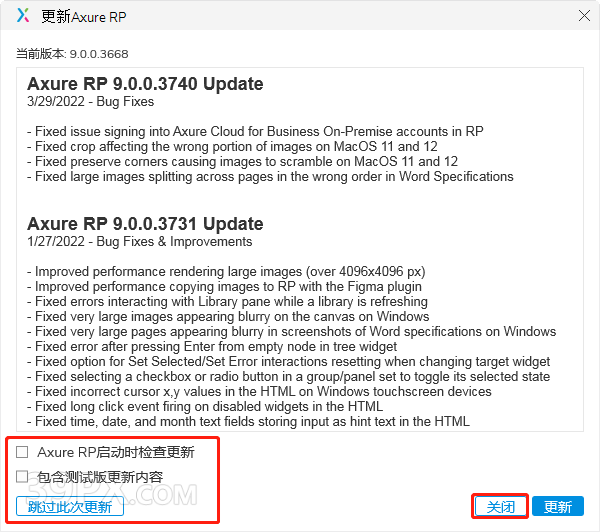Enable Axure RP启动时检查更新 checkbox

22,452
